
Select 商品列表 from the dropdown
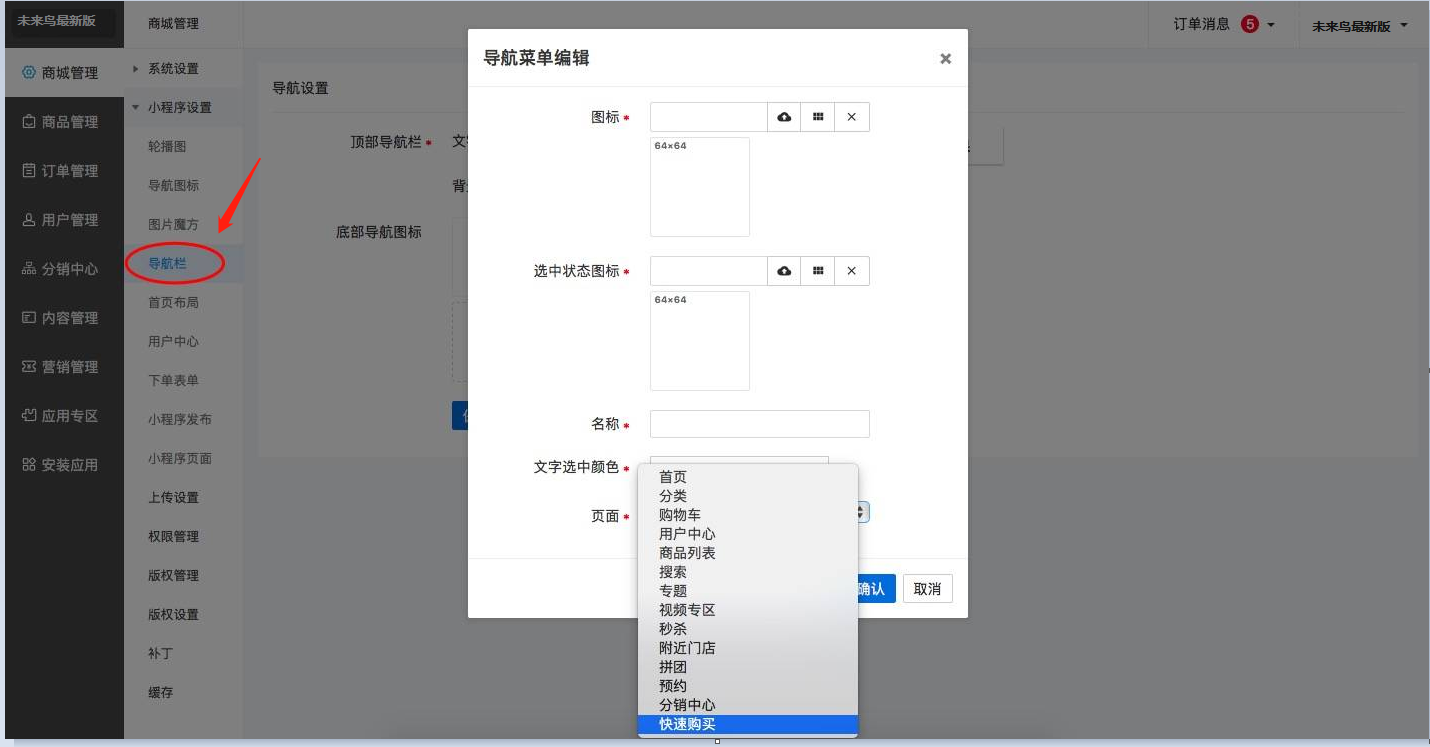(x=748, y=553)
